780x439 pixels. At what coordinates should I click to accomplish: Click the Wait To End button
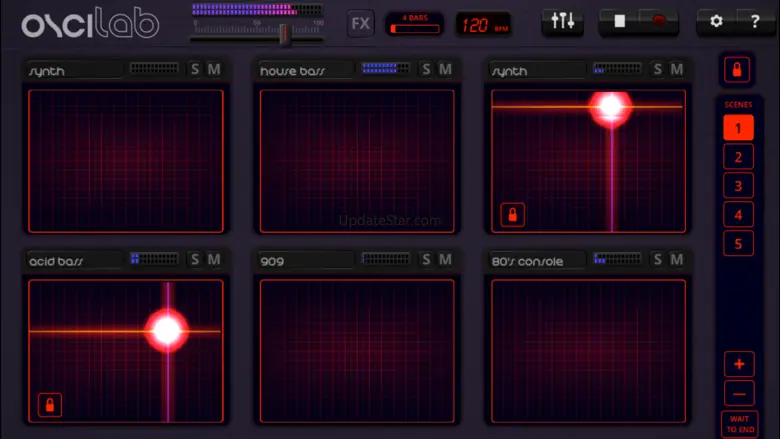point(739,424)
